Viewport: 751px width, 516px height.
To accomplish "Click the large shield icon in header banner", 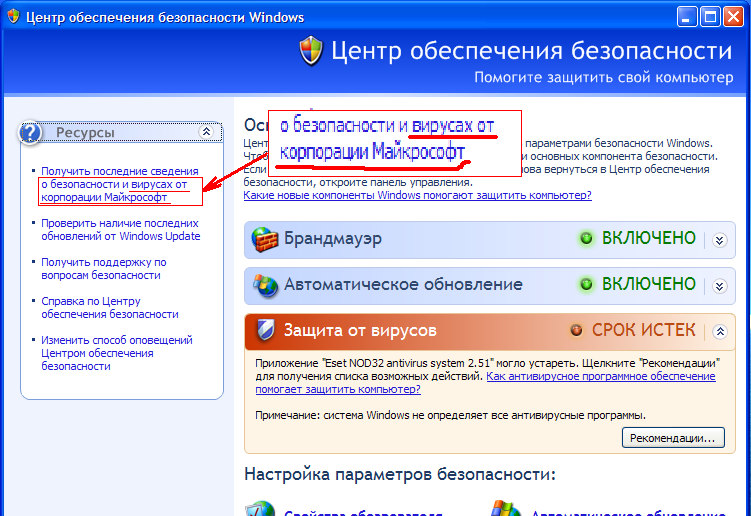I will [x=312, y=52].
